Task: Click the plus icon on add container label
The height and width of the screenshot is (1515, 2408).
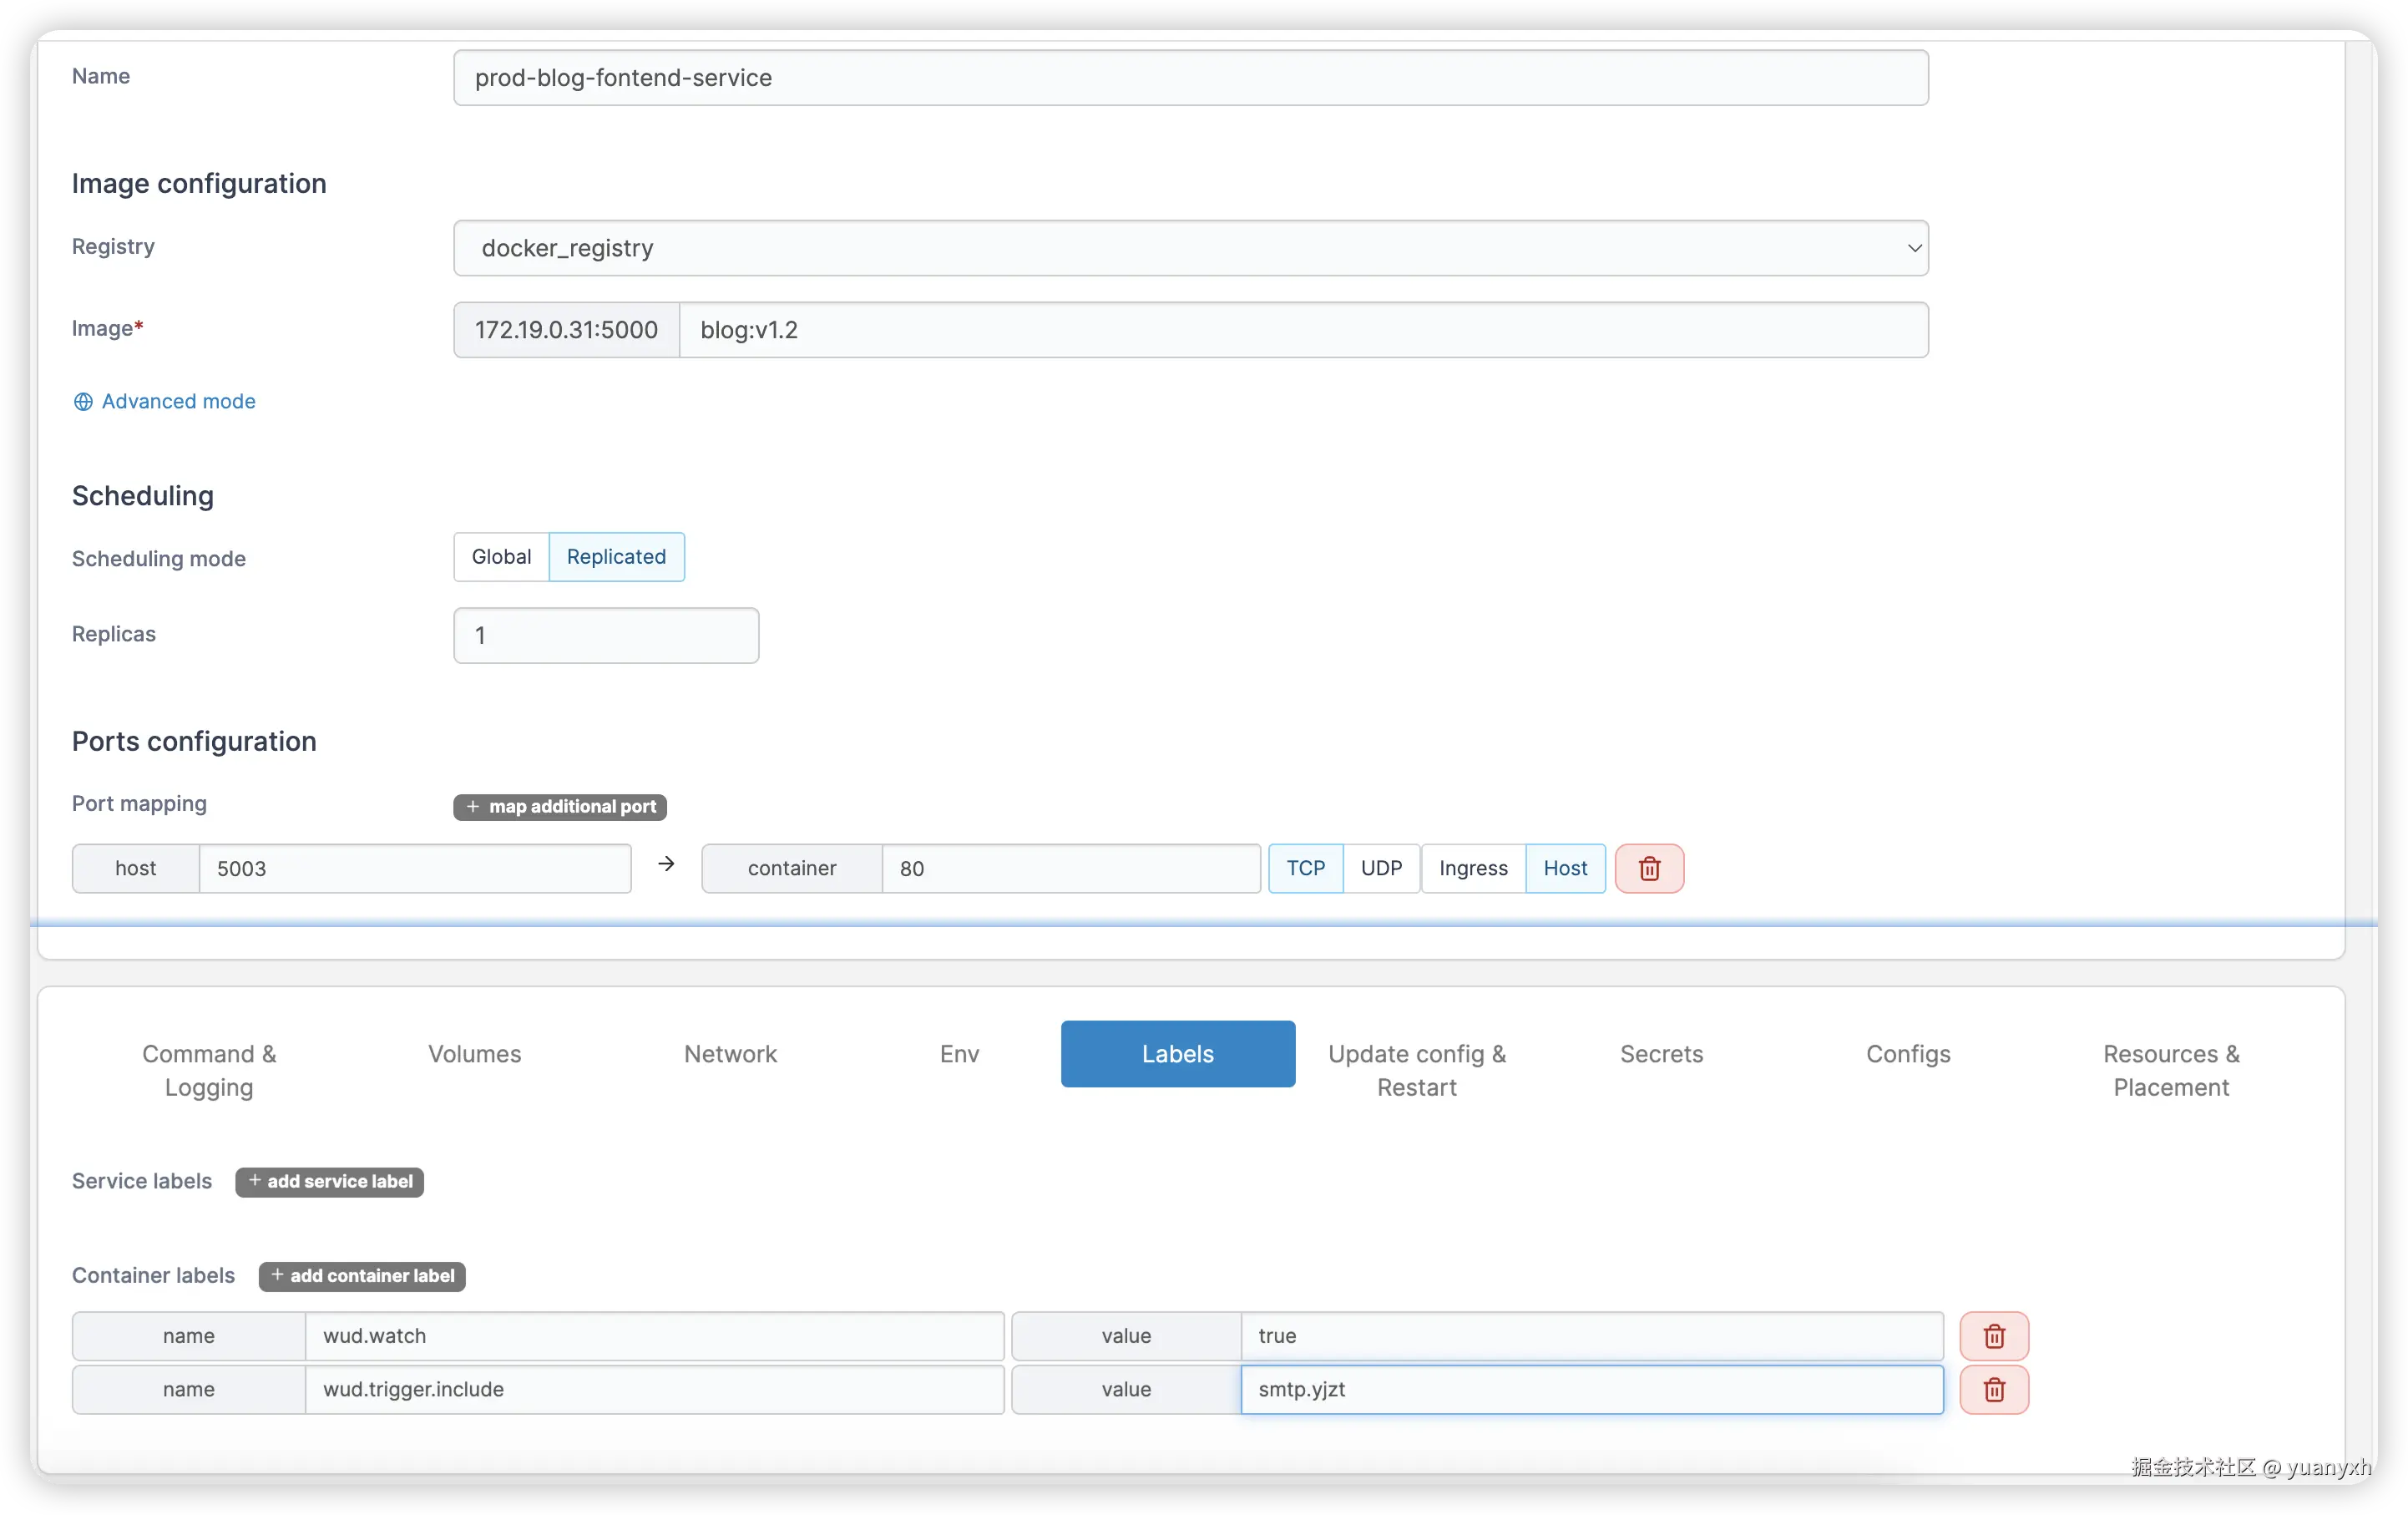Action: [x=277, y=1276]
